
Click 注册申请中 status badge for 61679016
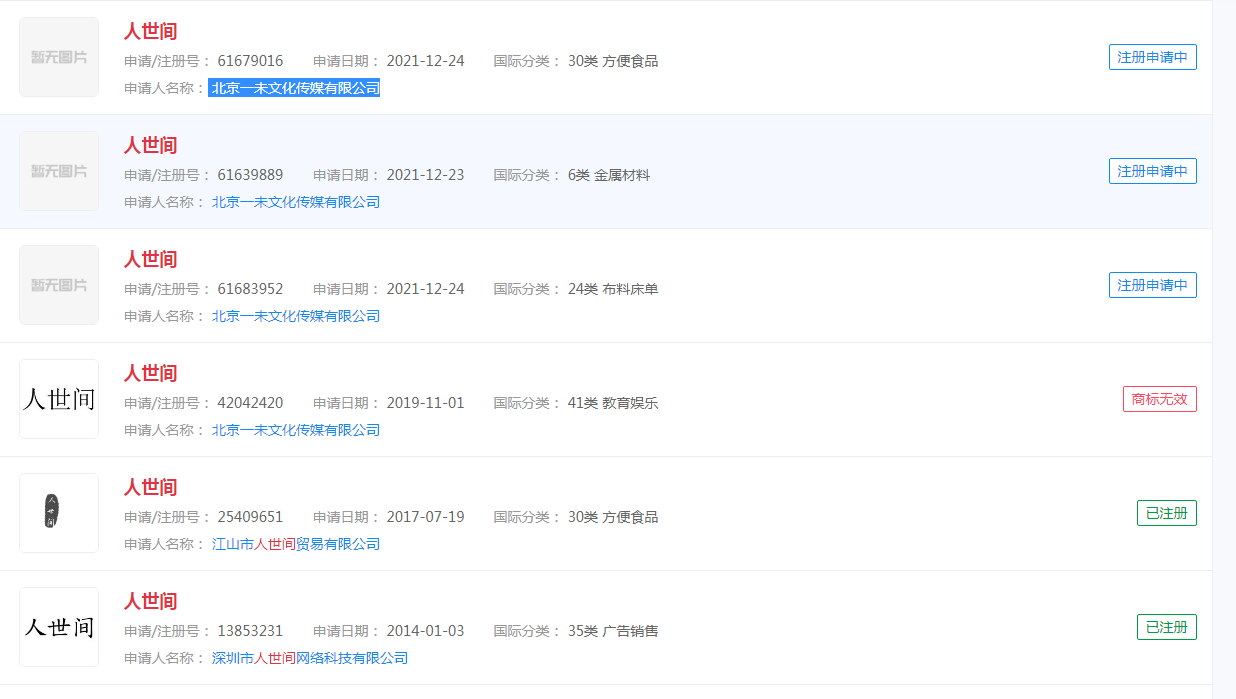pyautogui.click(x=1153, y=57)
